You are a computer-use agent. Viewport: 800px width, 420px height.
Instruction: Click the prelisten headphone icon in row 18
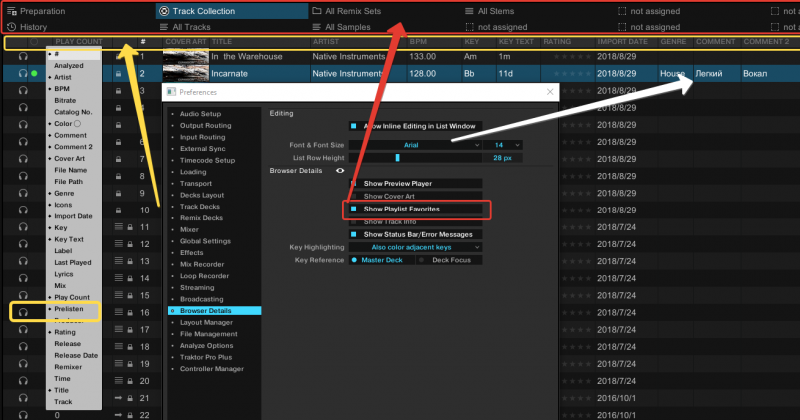[x=23, y=347]
